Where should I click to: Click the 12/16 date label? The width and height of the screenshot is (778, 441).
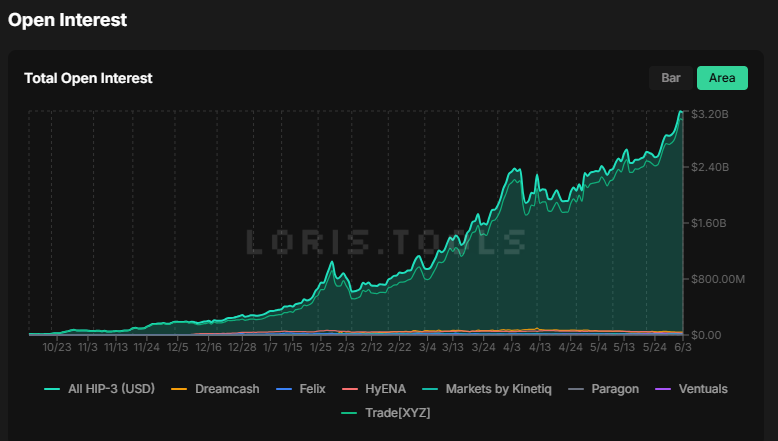[x=208, y=347]
